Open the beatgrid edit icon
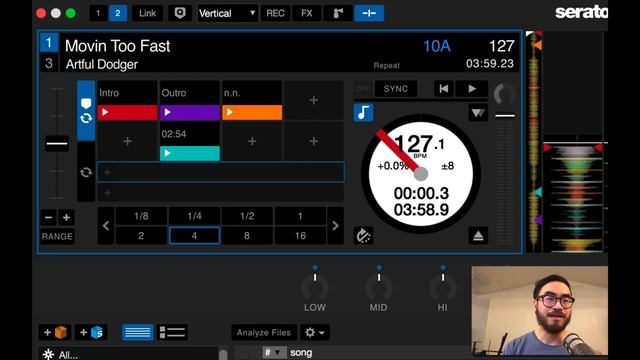640x360 pixels. click(363, 236)
